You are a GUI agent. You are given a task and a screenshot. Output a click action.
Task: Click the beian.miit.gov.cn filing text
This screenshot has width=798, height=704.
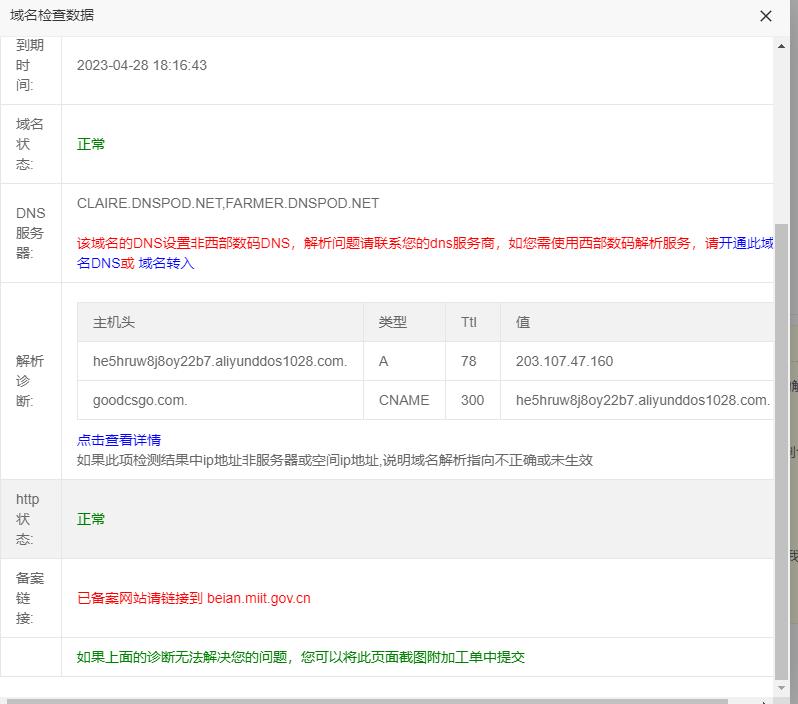point(258,598)
